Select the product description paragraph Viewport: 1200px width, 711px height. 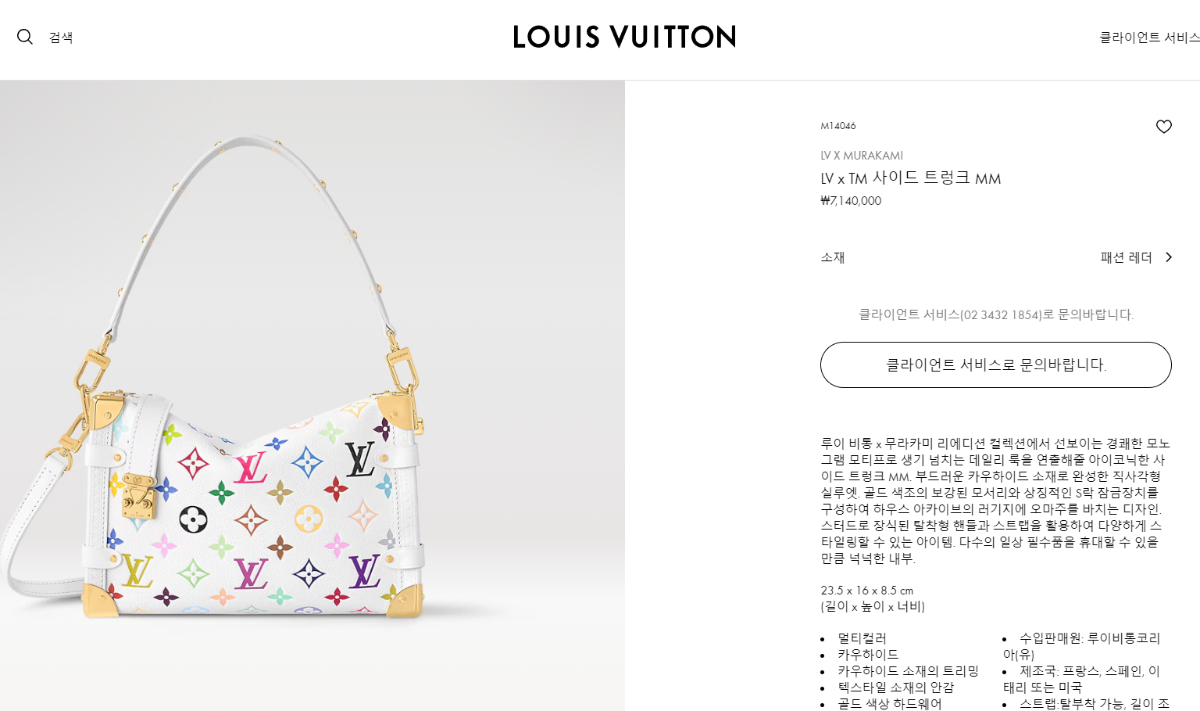click(x=995, y=501)
